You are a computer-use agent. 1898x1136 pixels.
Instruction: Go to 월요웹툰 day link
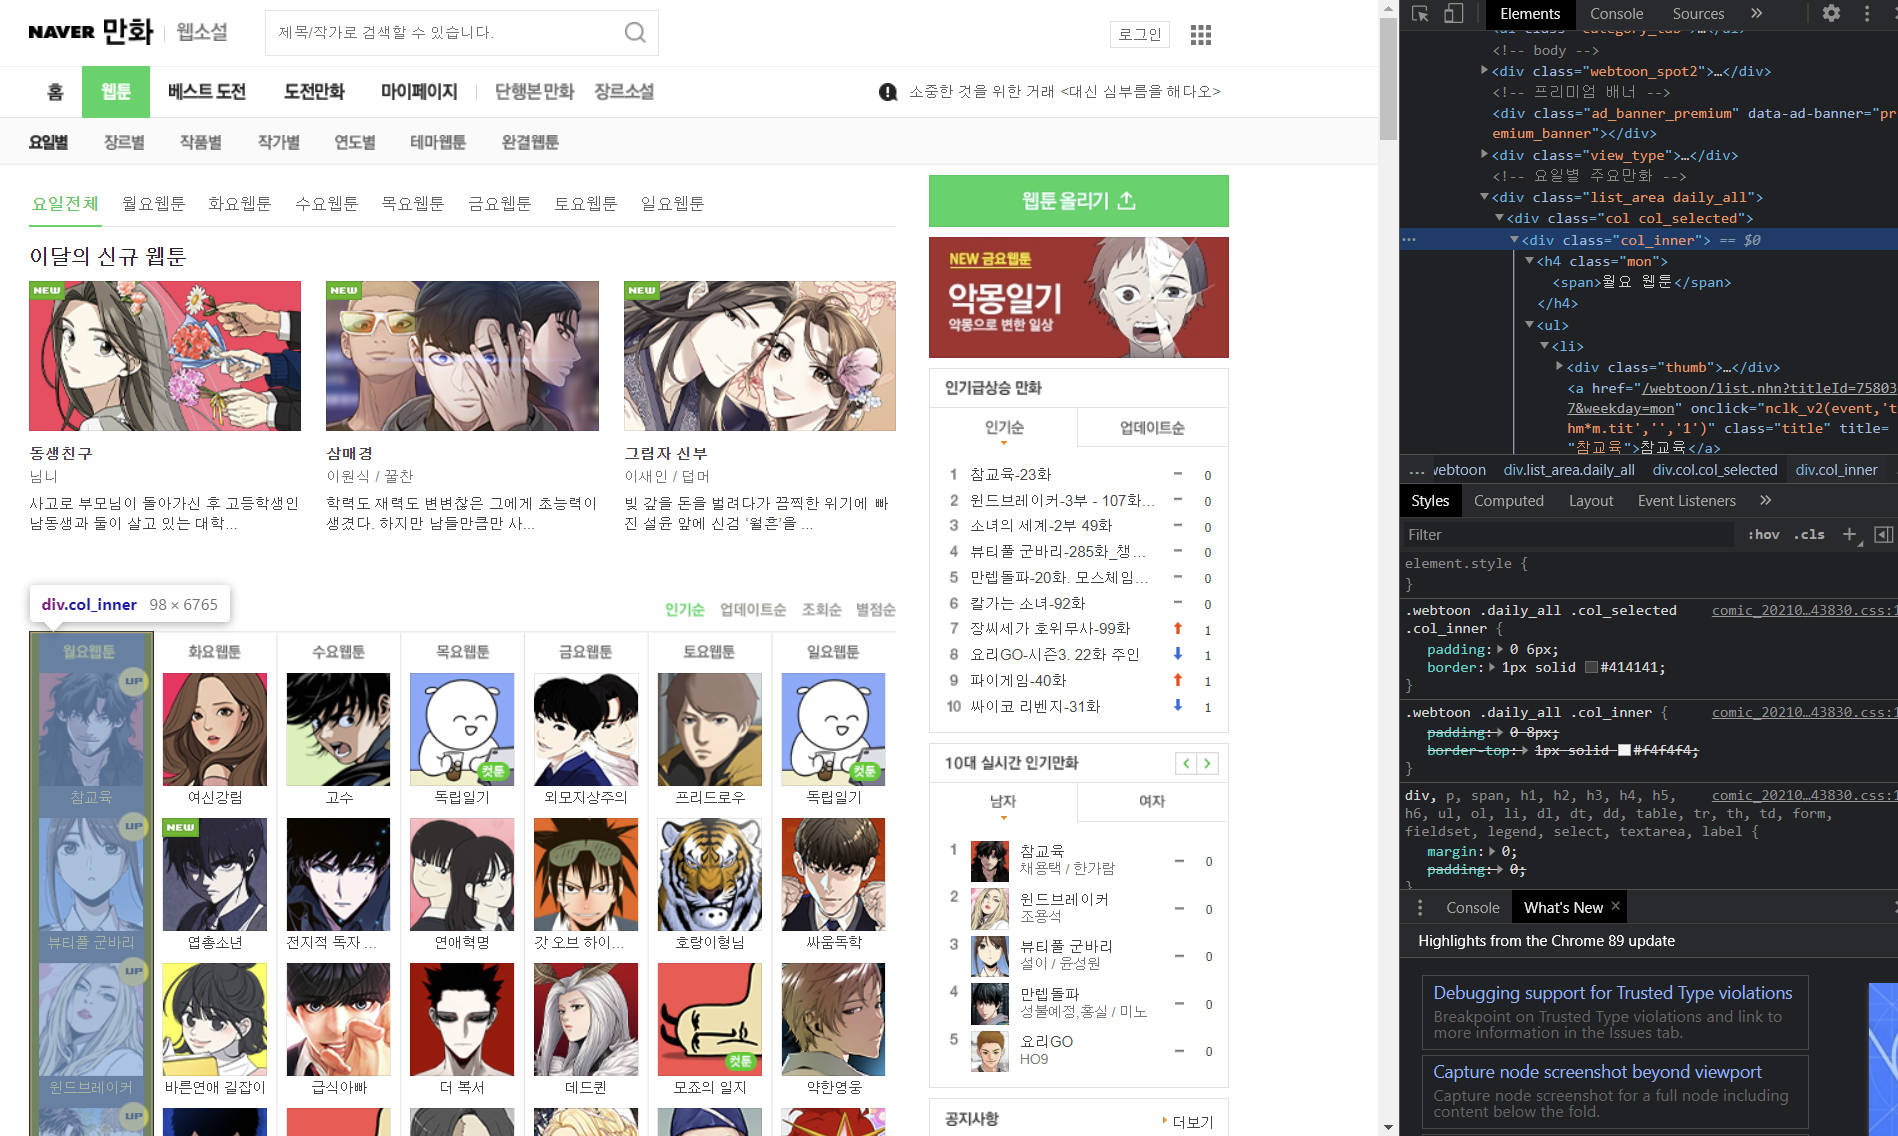coord(153,204)
